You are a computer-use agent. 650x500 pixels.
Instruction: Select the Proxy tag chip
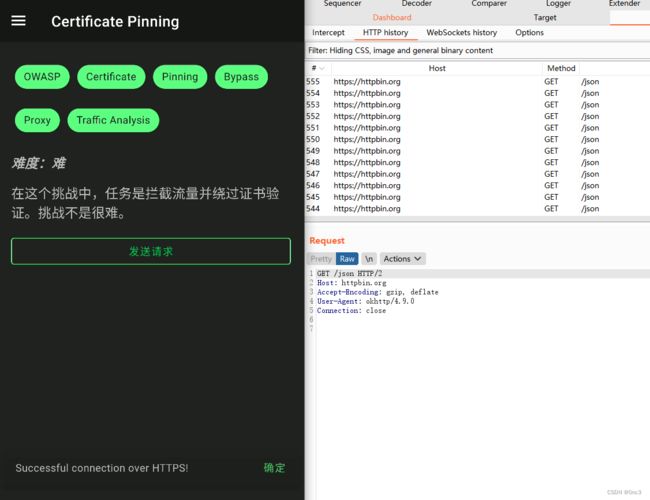37,120
